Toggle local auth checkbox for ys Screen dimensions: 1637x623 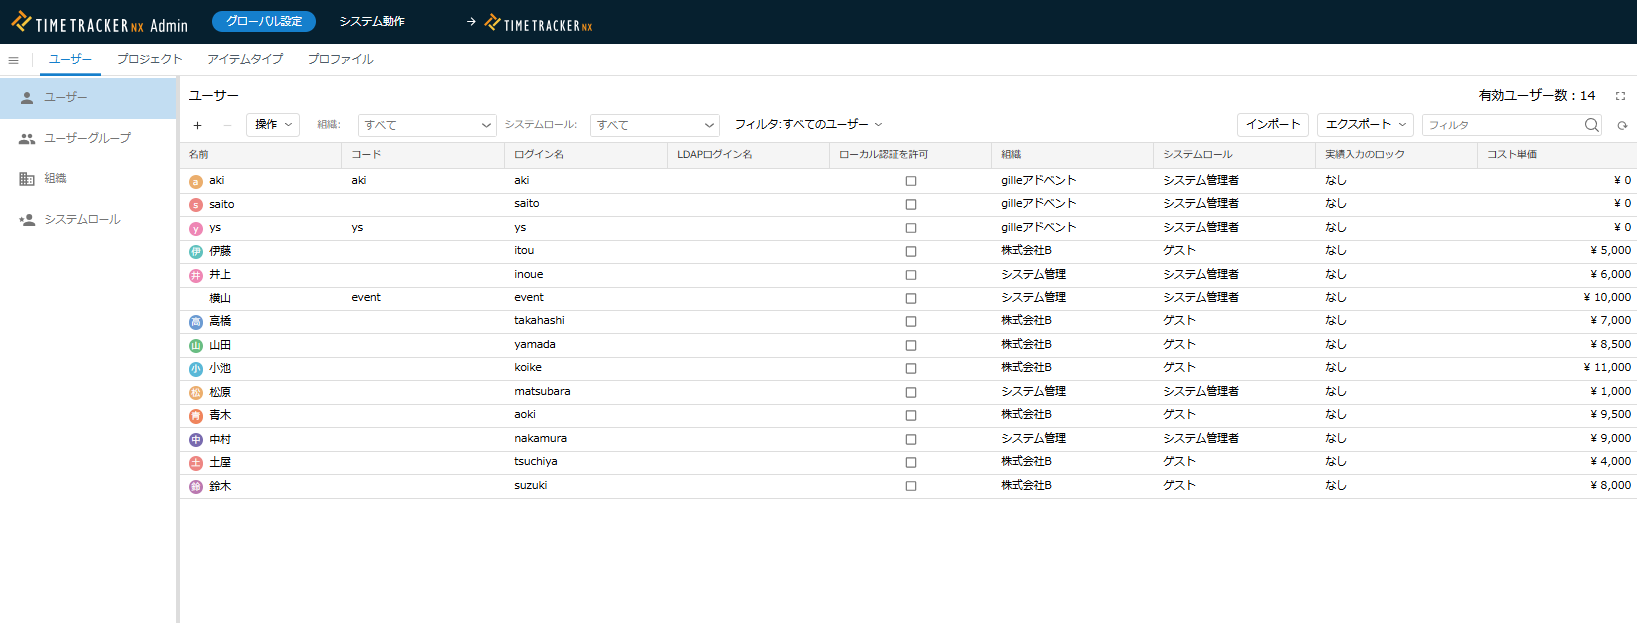click(x=911, y=228)
